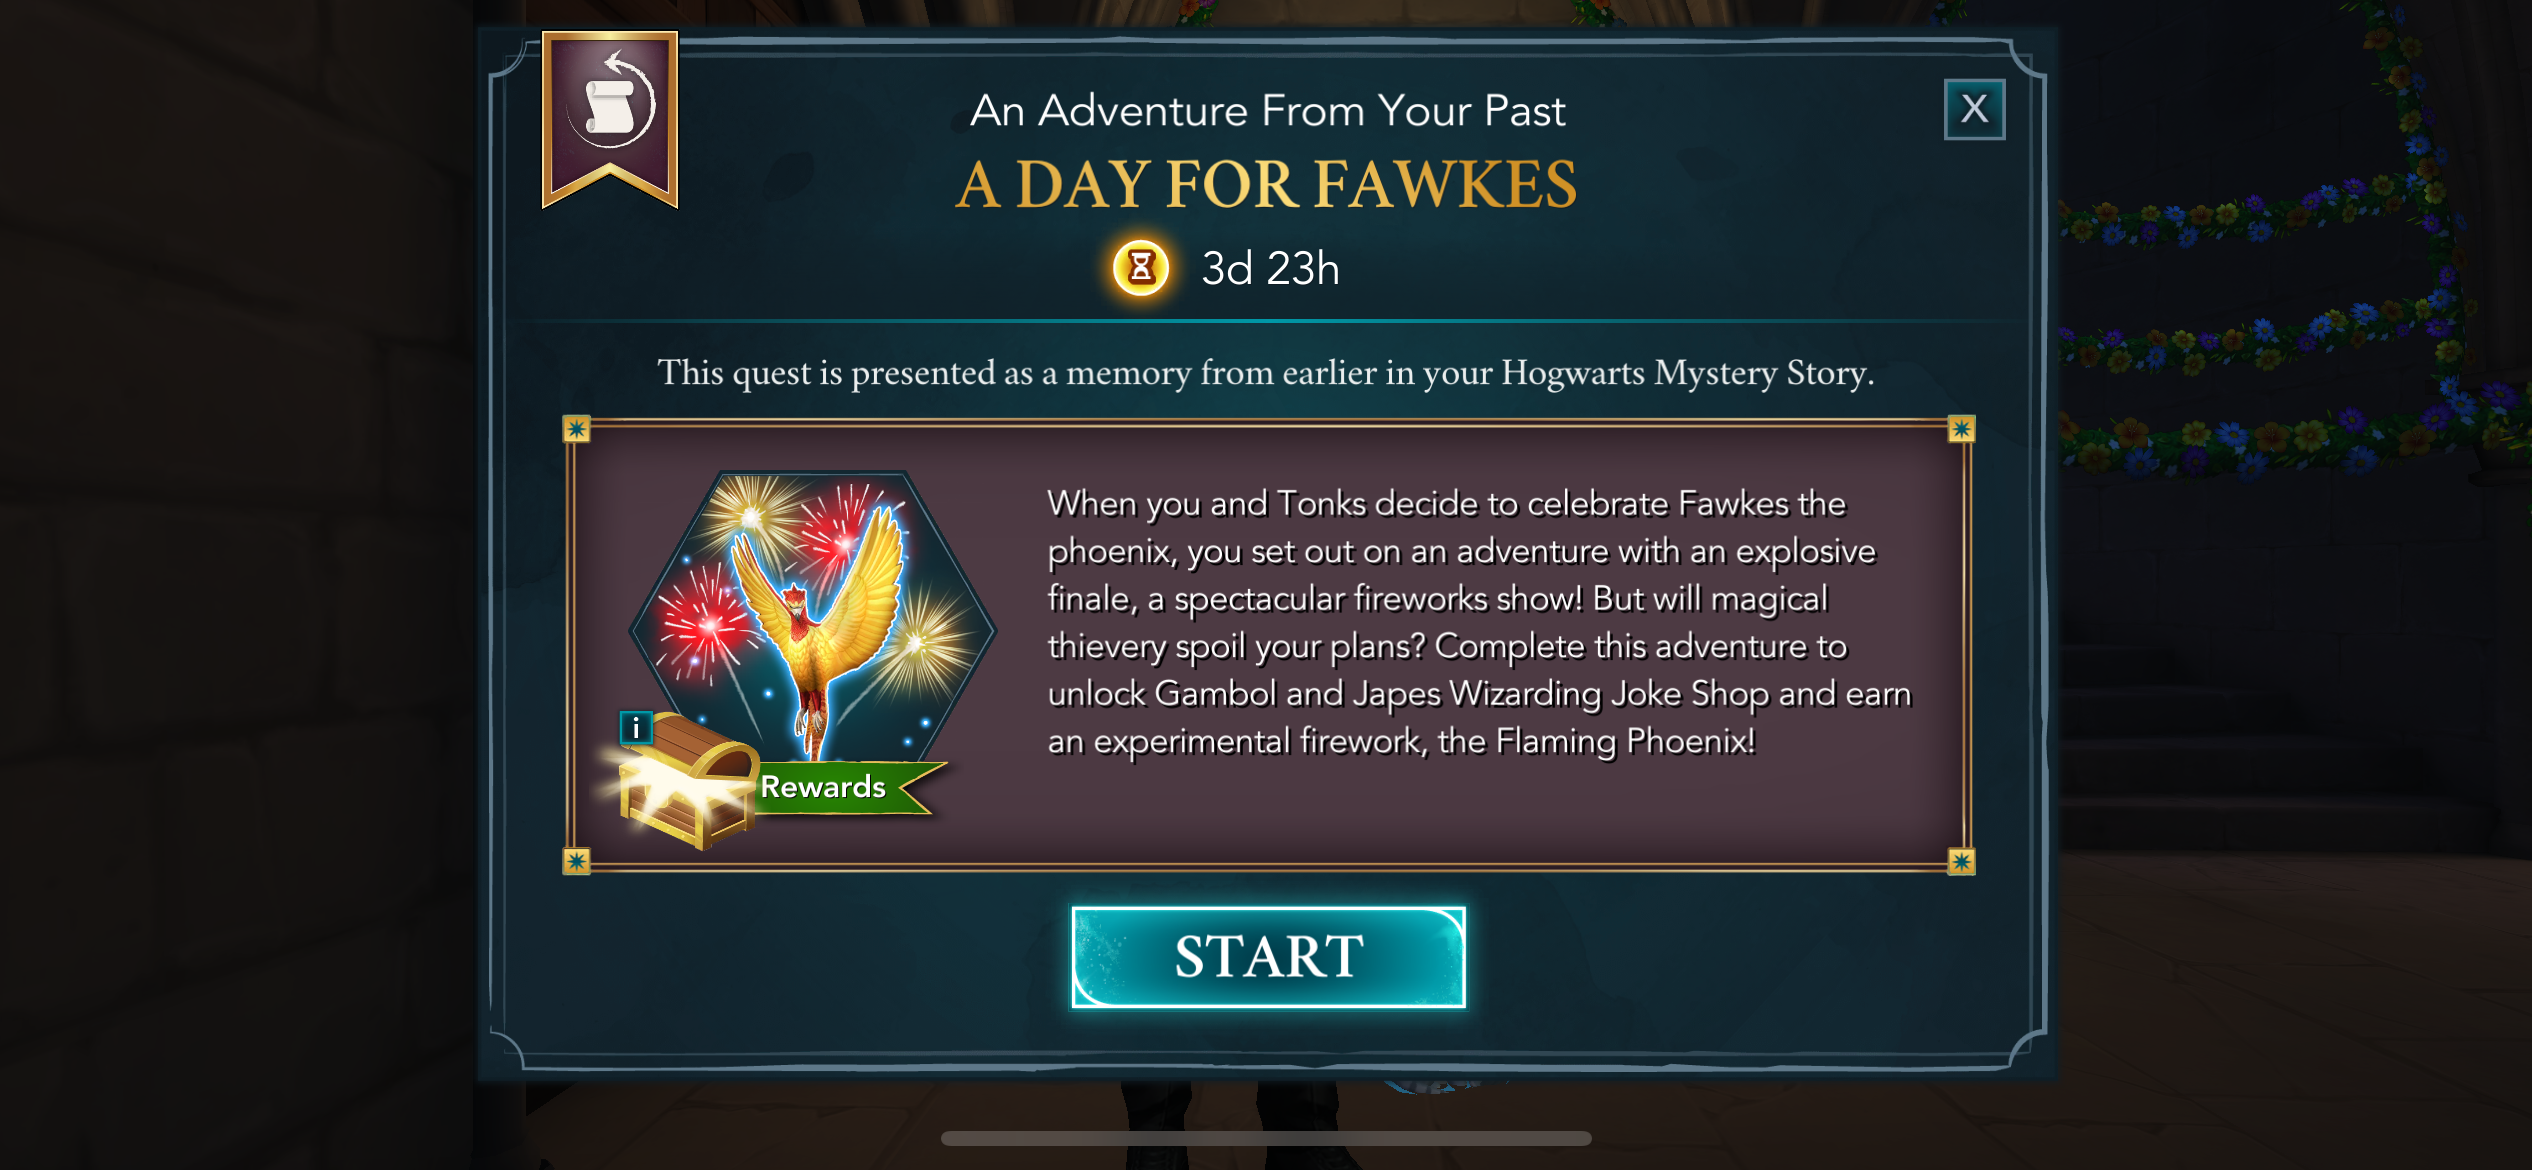2532x1170 pixels.
Task: Click the Rewards green ribbon label
Action: (840, 787)
